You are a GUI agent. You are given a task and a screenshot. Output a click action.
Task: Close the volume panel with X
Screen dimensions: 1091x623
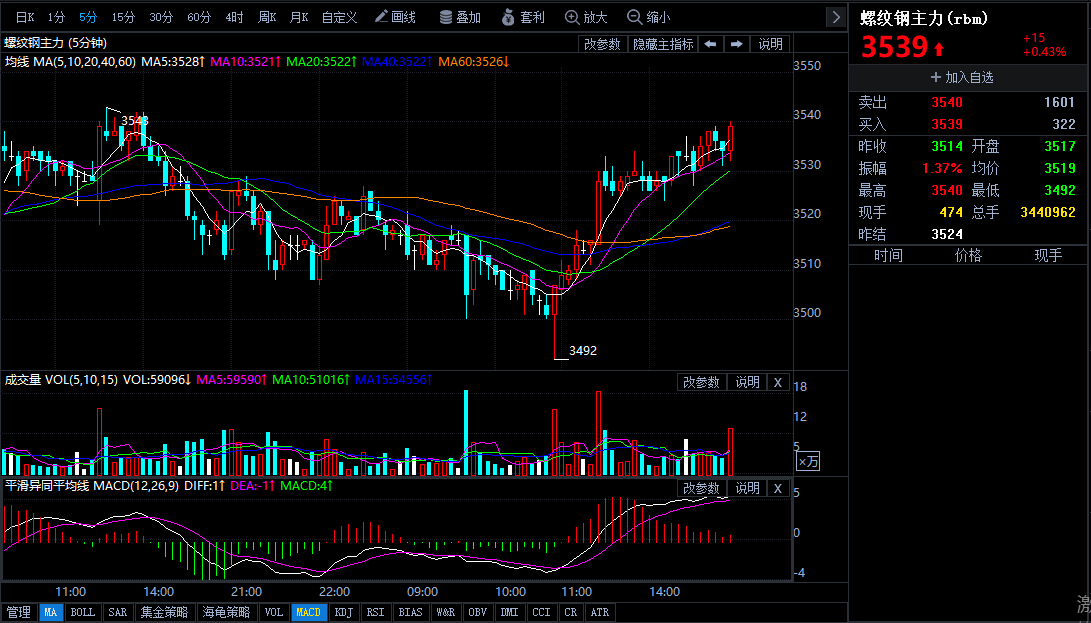(778, 382)
